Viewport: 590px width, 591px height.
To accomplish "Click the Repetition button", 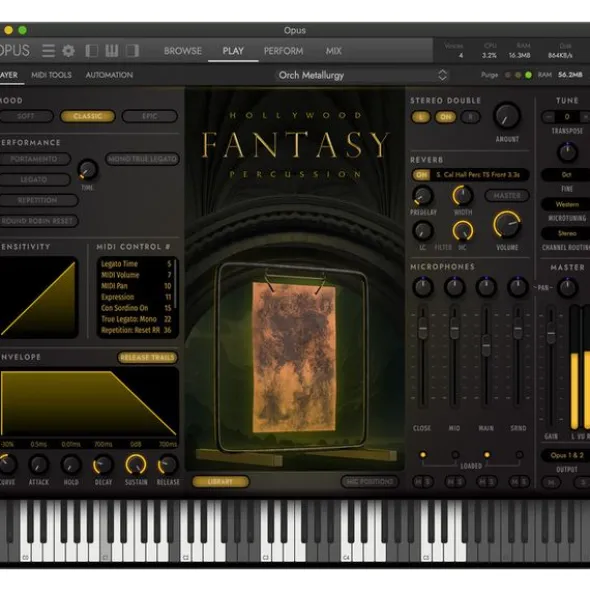I will click(38, 200).
